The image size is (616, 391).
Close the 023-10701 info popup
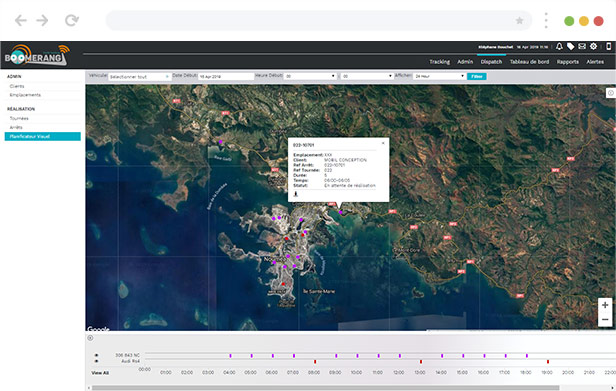point(383,143)
